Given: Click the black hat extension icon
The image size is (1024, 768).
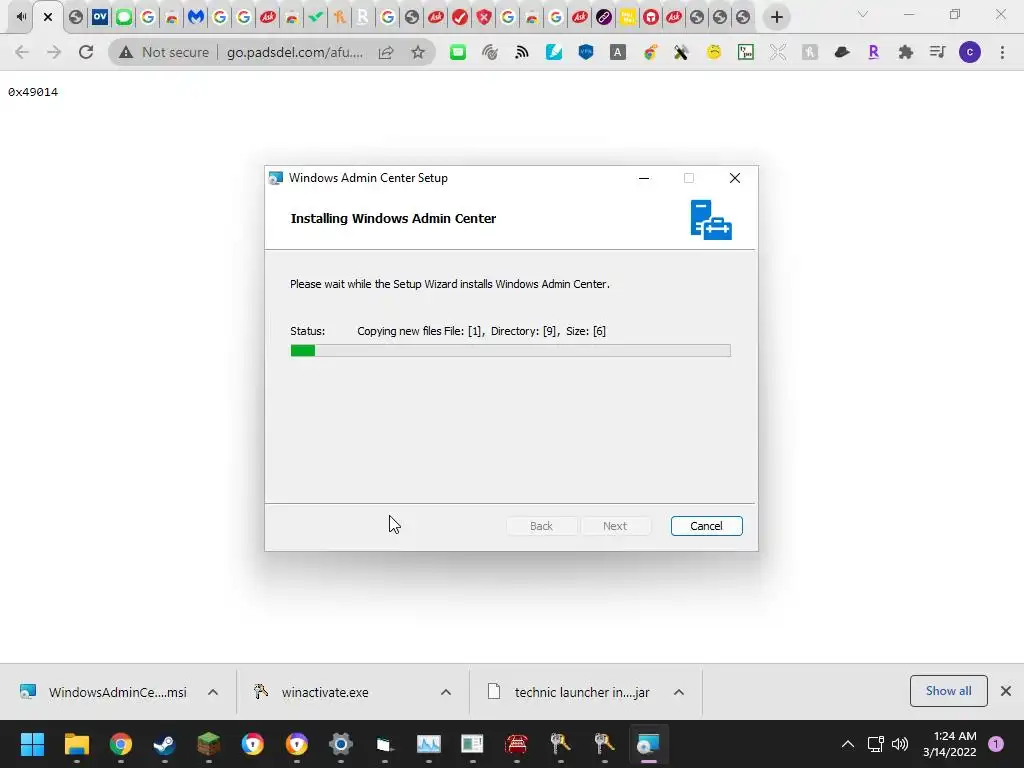Looking at the screenshot, I should point(842,52).
